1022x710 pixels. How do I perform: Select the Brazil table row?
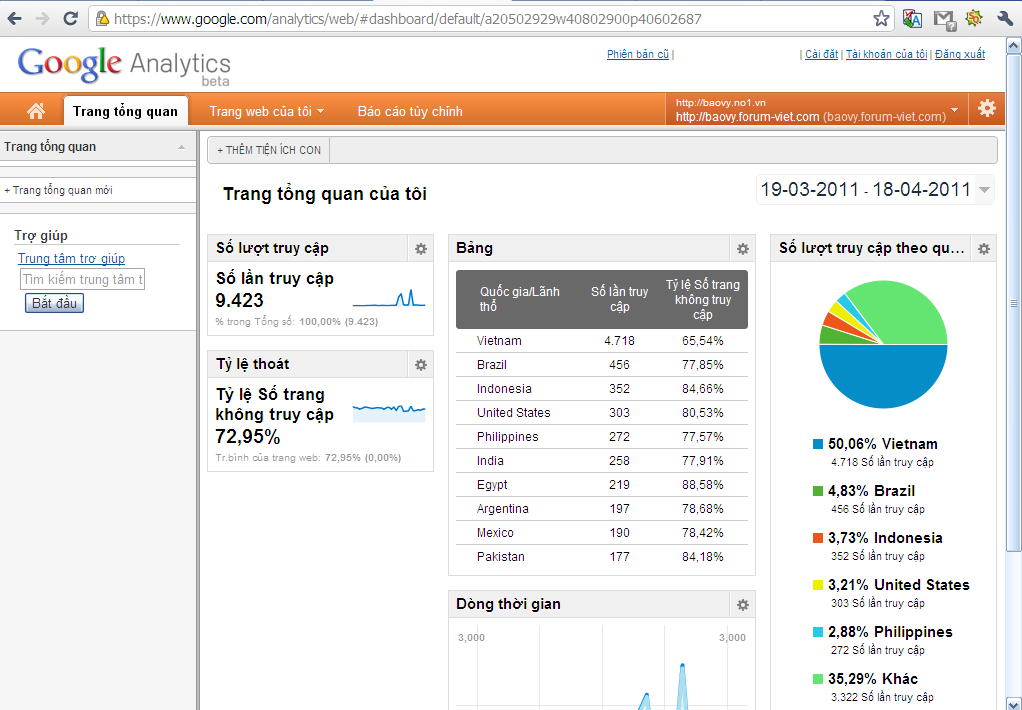coord(602,365)
